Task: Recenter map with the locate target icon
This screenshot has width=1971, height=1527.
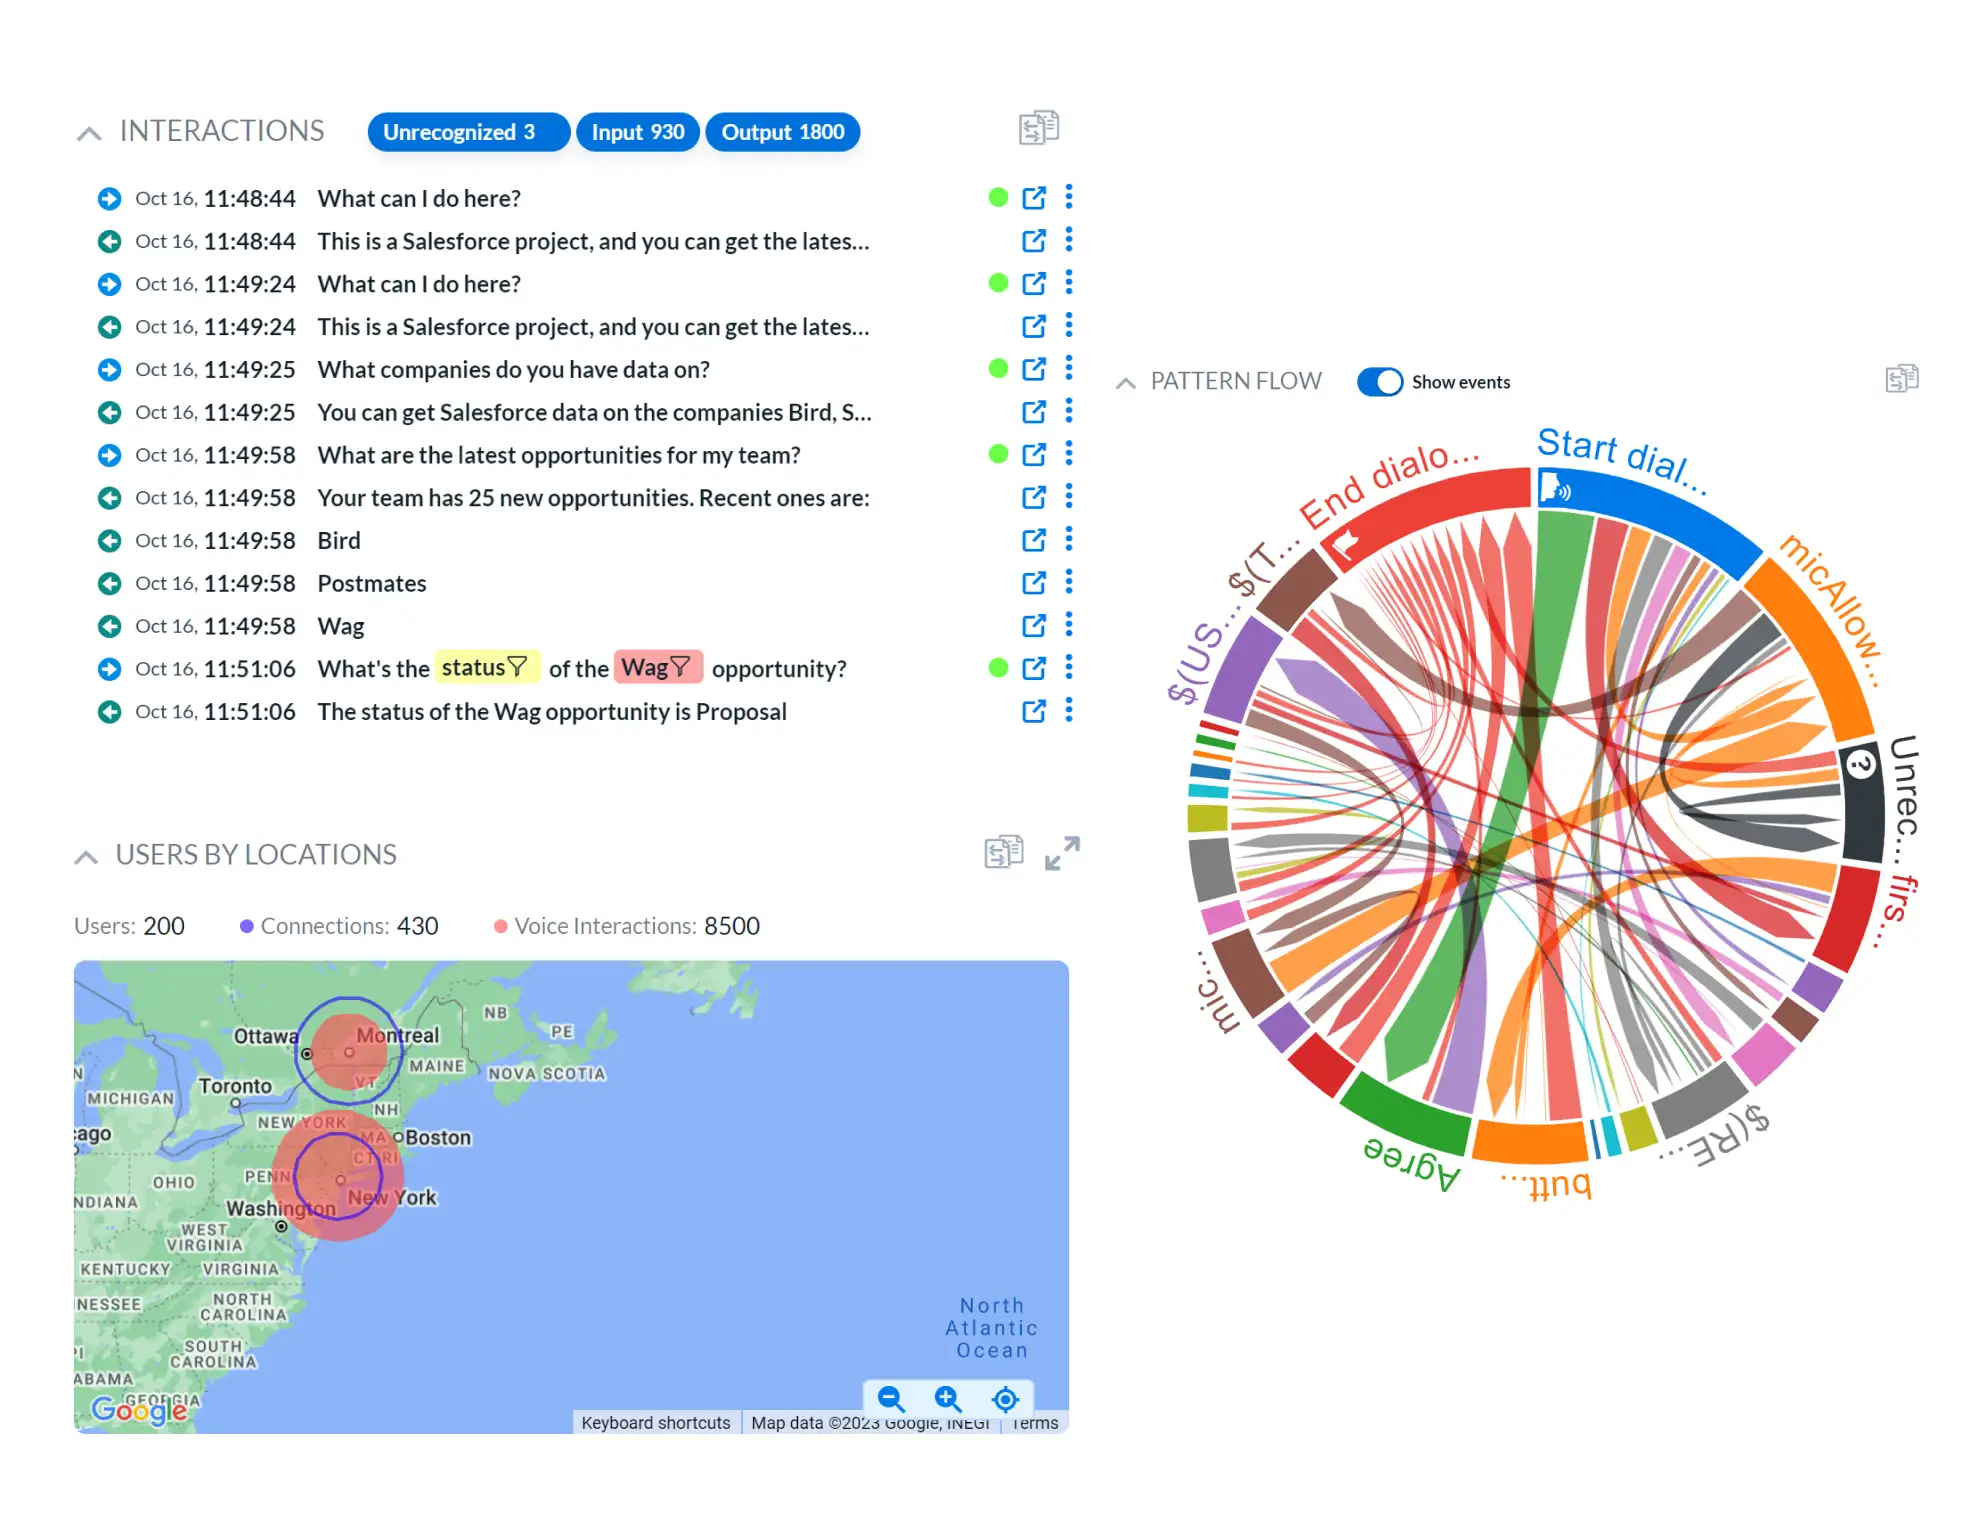Action: click(1005, 1398)
